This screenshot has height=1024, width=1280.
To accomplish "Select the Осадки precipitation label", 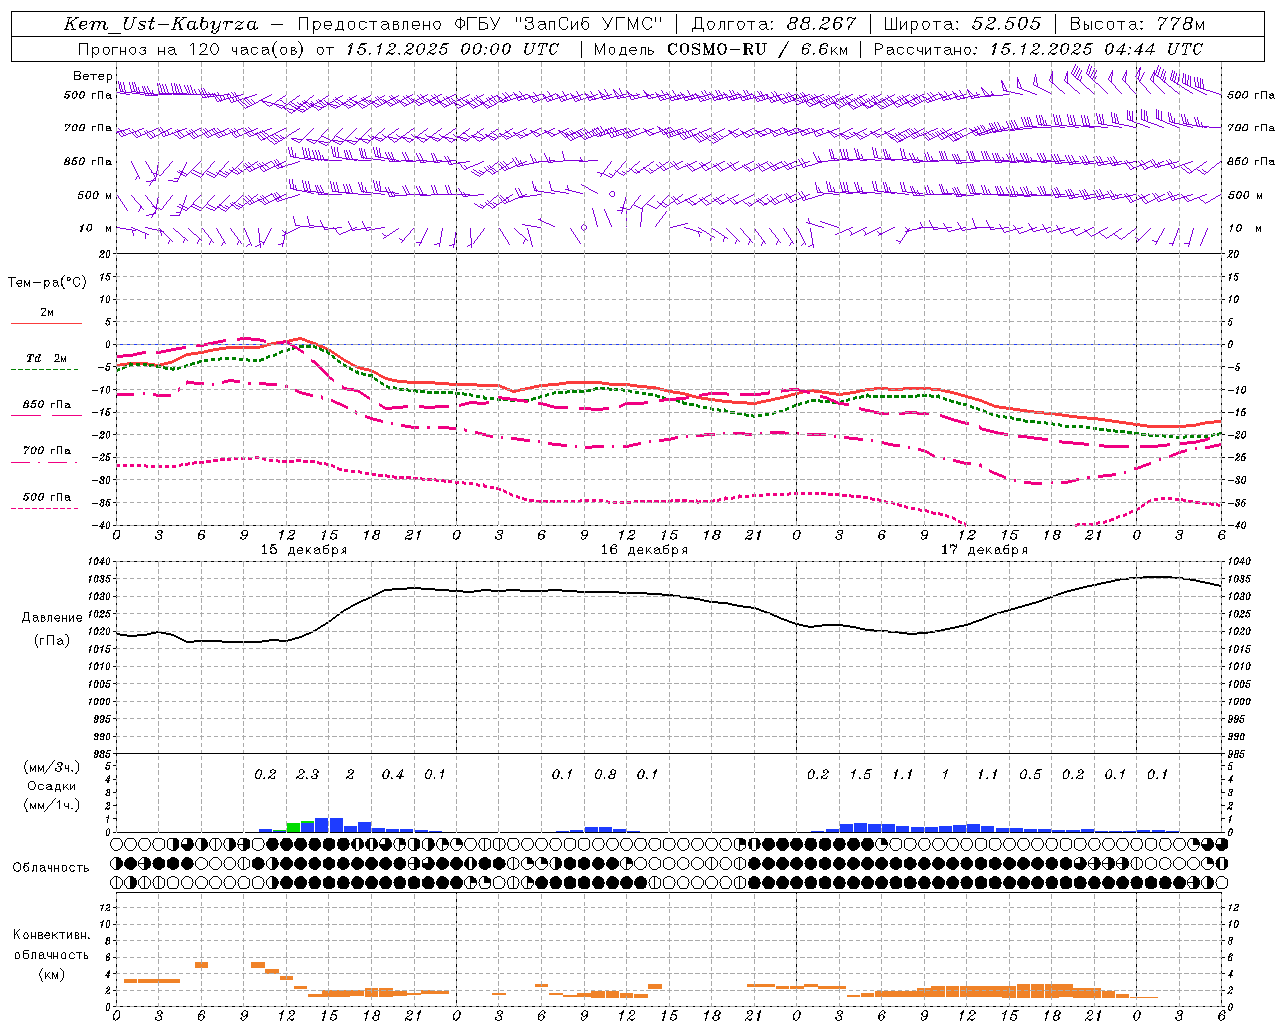I will (52, 786).
